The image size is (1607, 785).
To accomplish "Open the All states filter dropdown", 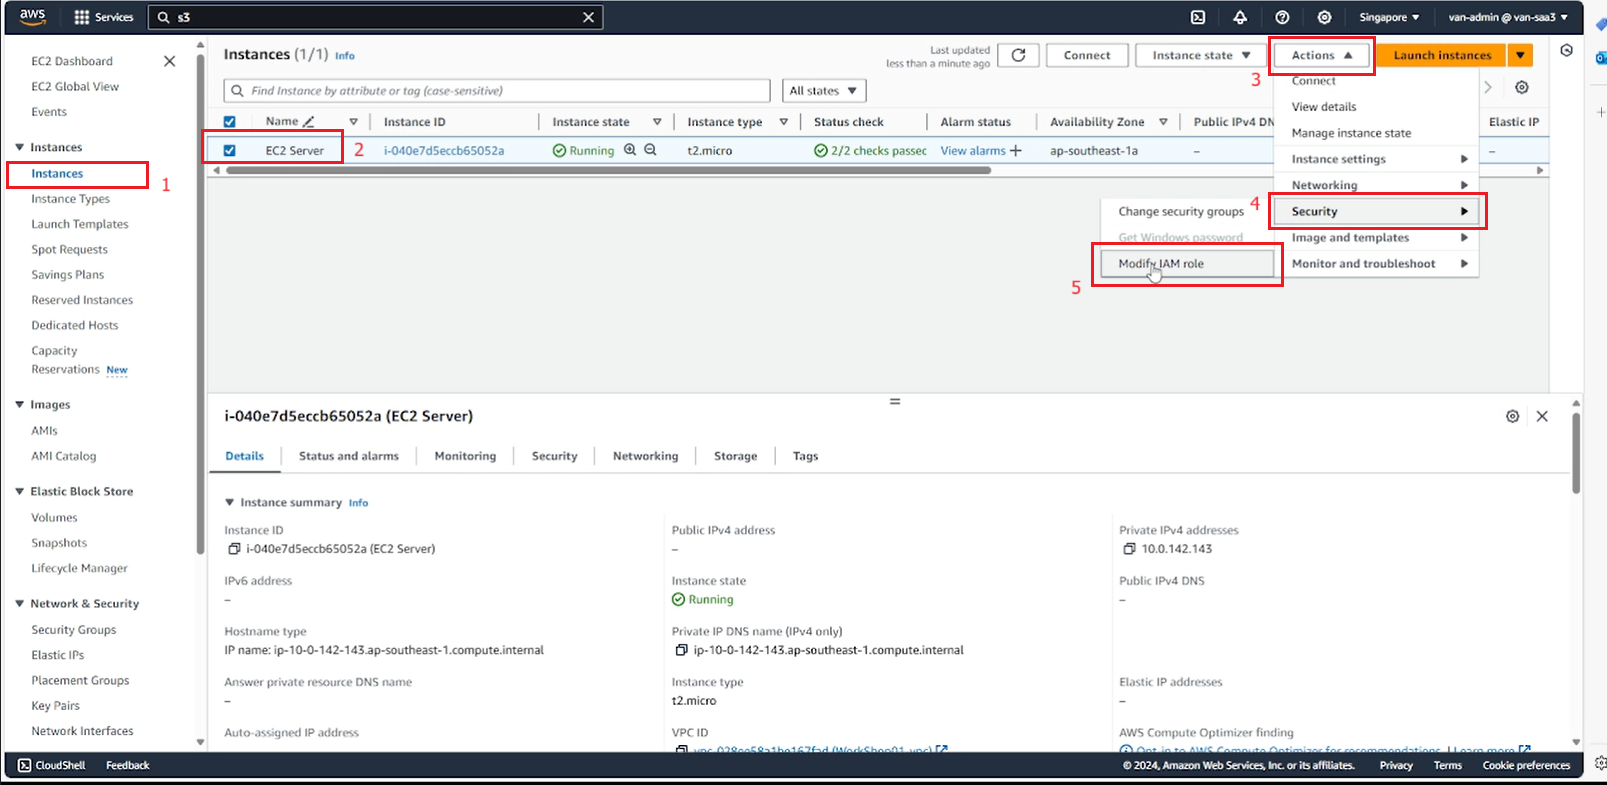I will [x=824, y=90].
